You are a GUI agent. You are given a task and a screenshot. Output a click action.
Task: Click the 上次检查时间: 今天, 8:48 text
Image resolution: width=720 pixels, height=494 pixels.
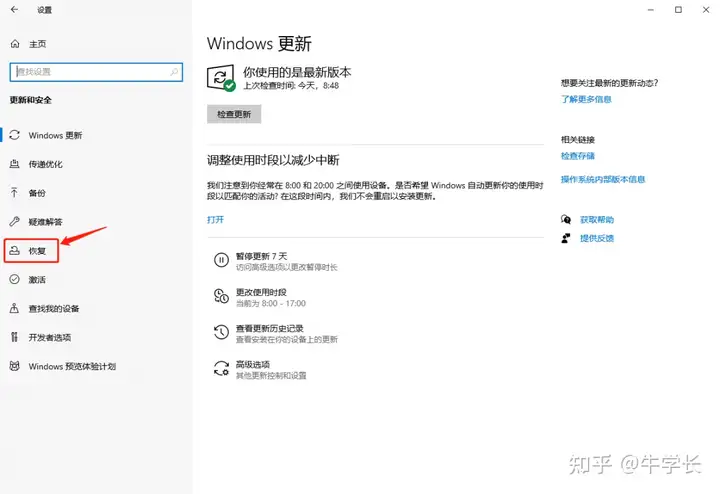(x=291, y=86)
